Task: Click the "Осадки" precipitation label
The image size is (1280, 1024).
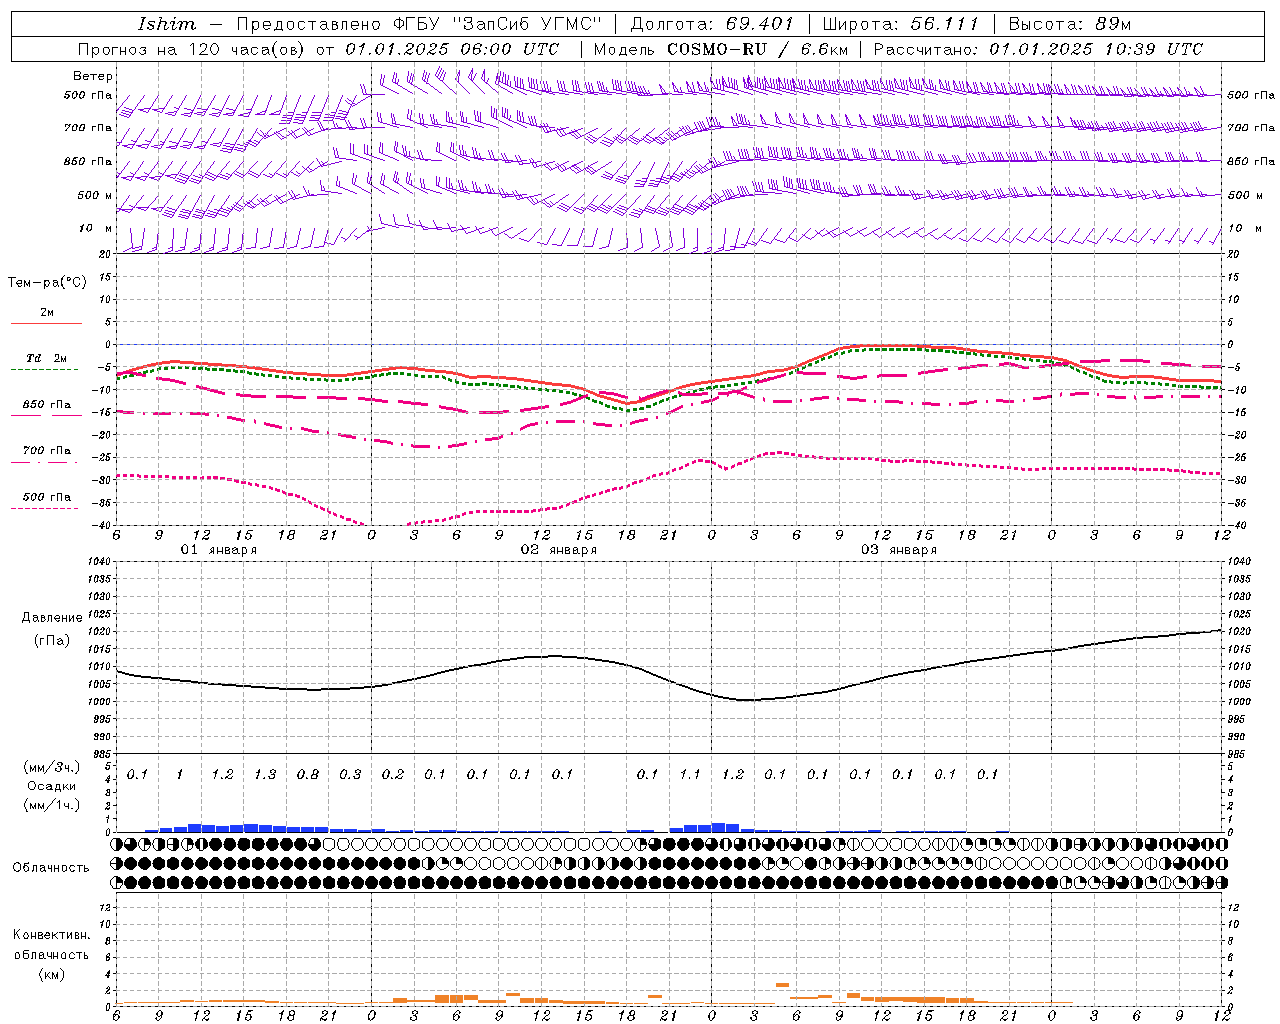Action: (x=52, y=786)
